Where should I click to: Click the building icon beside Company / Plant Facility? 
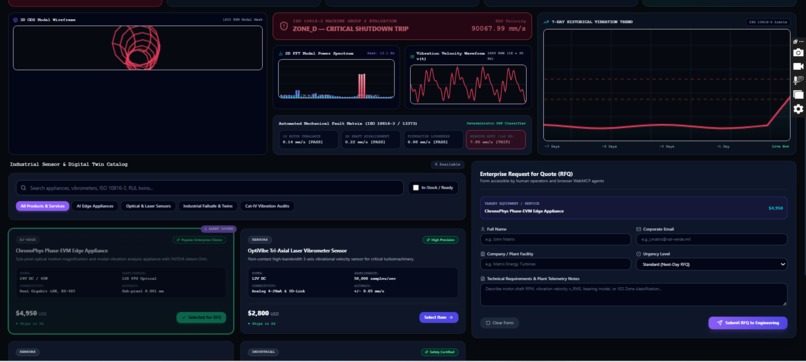click(x=482, y=254)
